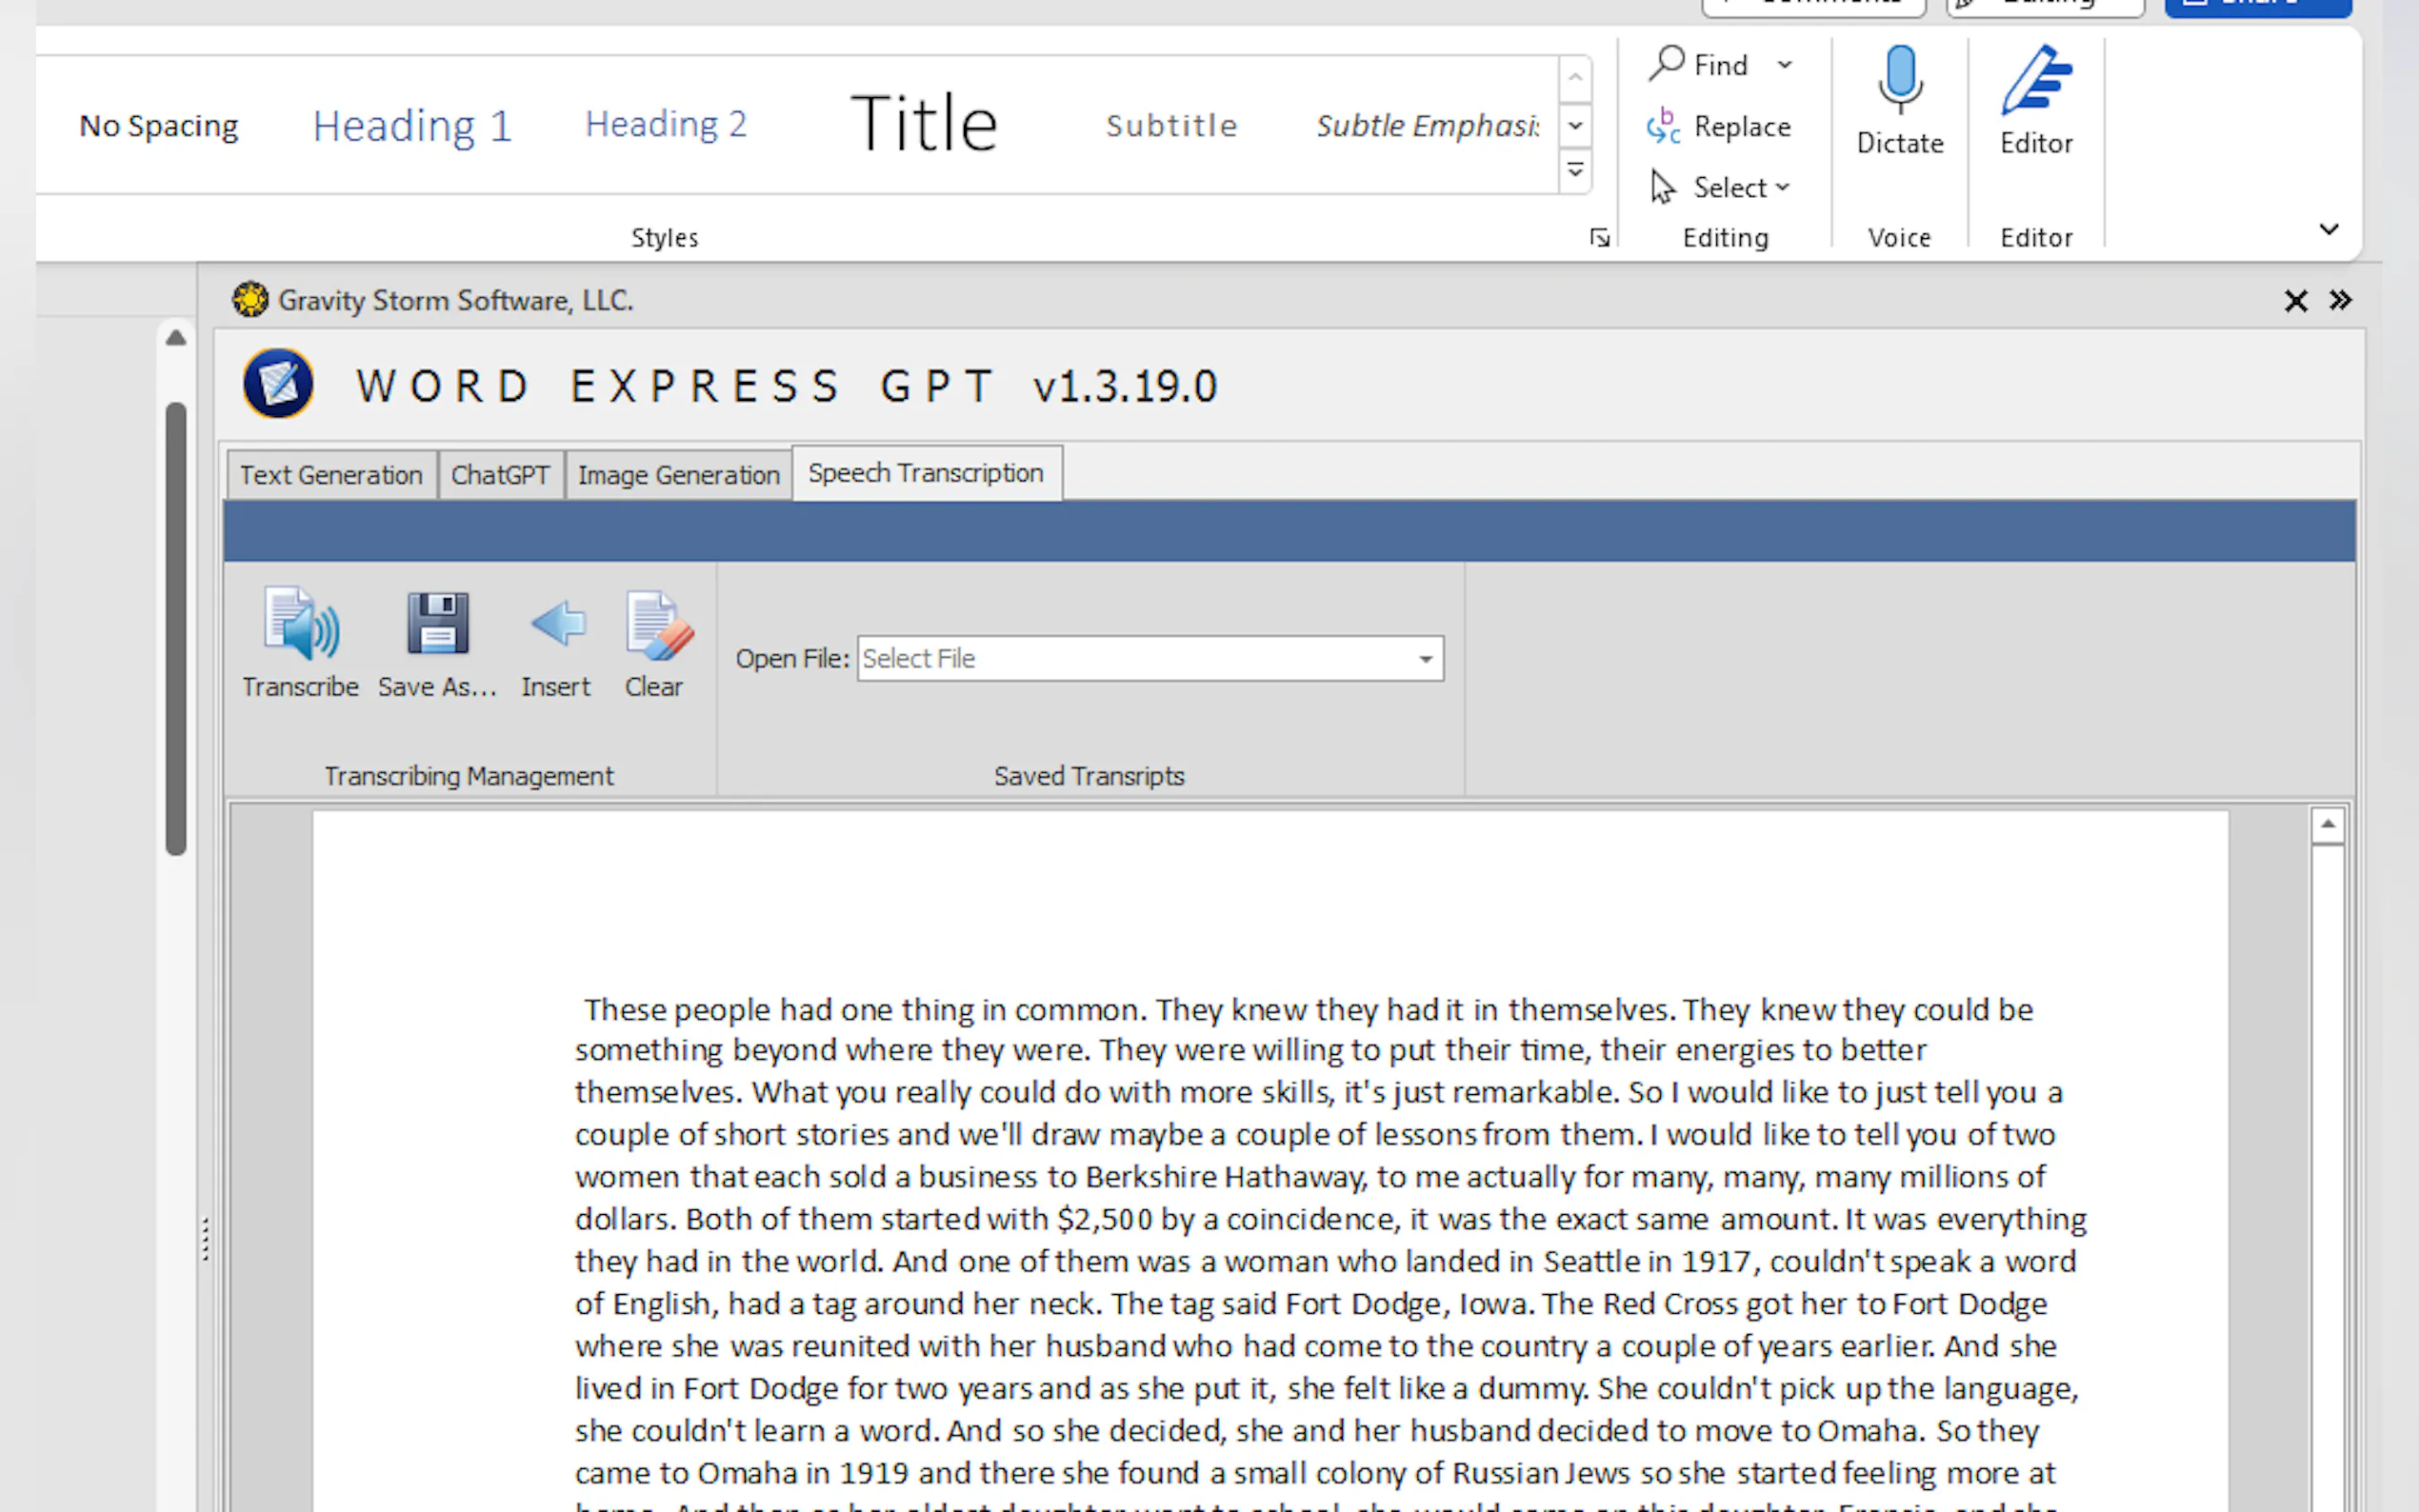Expand the Find options dropdown arrow
Viewport: 2419px width, 1512px height.
coord(1785,66)
